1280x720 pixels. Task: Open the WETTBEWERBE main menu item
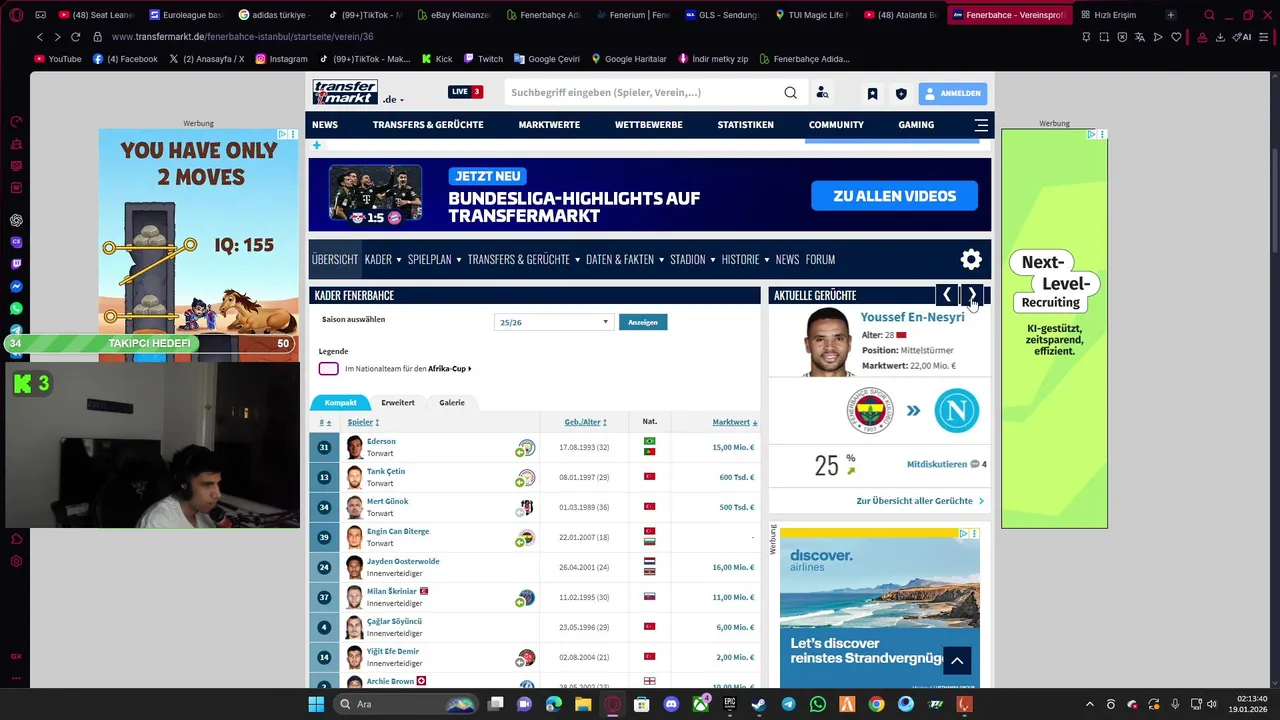point(649,125)
